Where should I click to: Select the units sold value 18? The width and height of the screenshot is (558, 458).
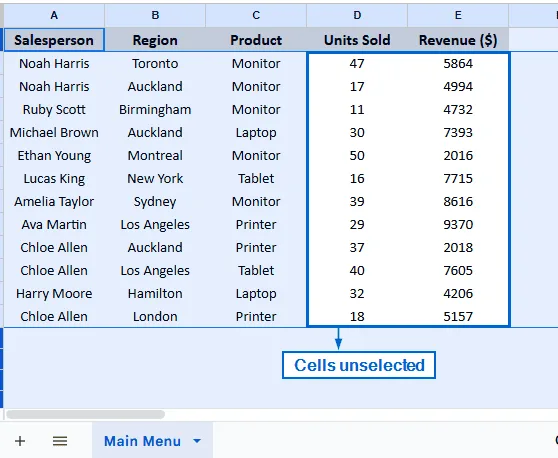pyautogui.click(x=357, y=316)
